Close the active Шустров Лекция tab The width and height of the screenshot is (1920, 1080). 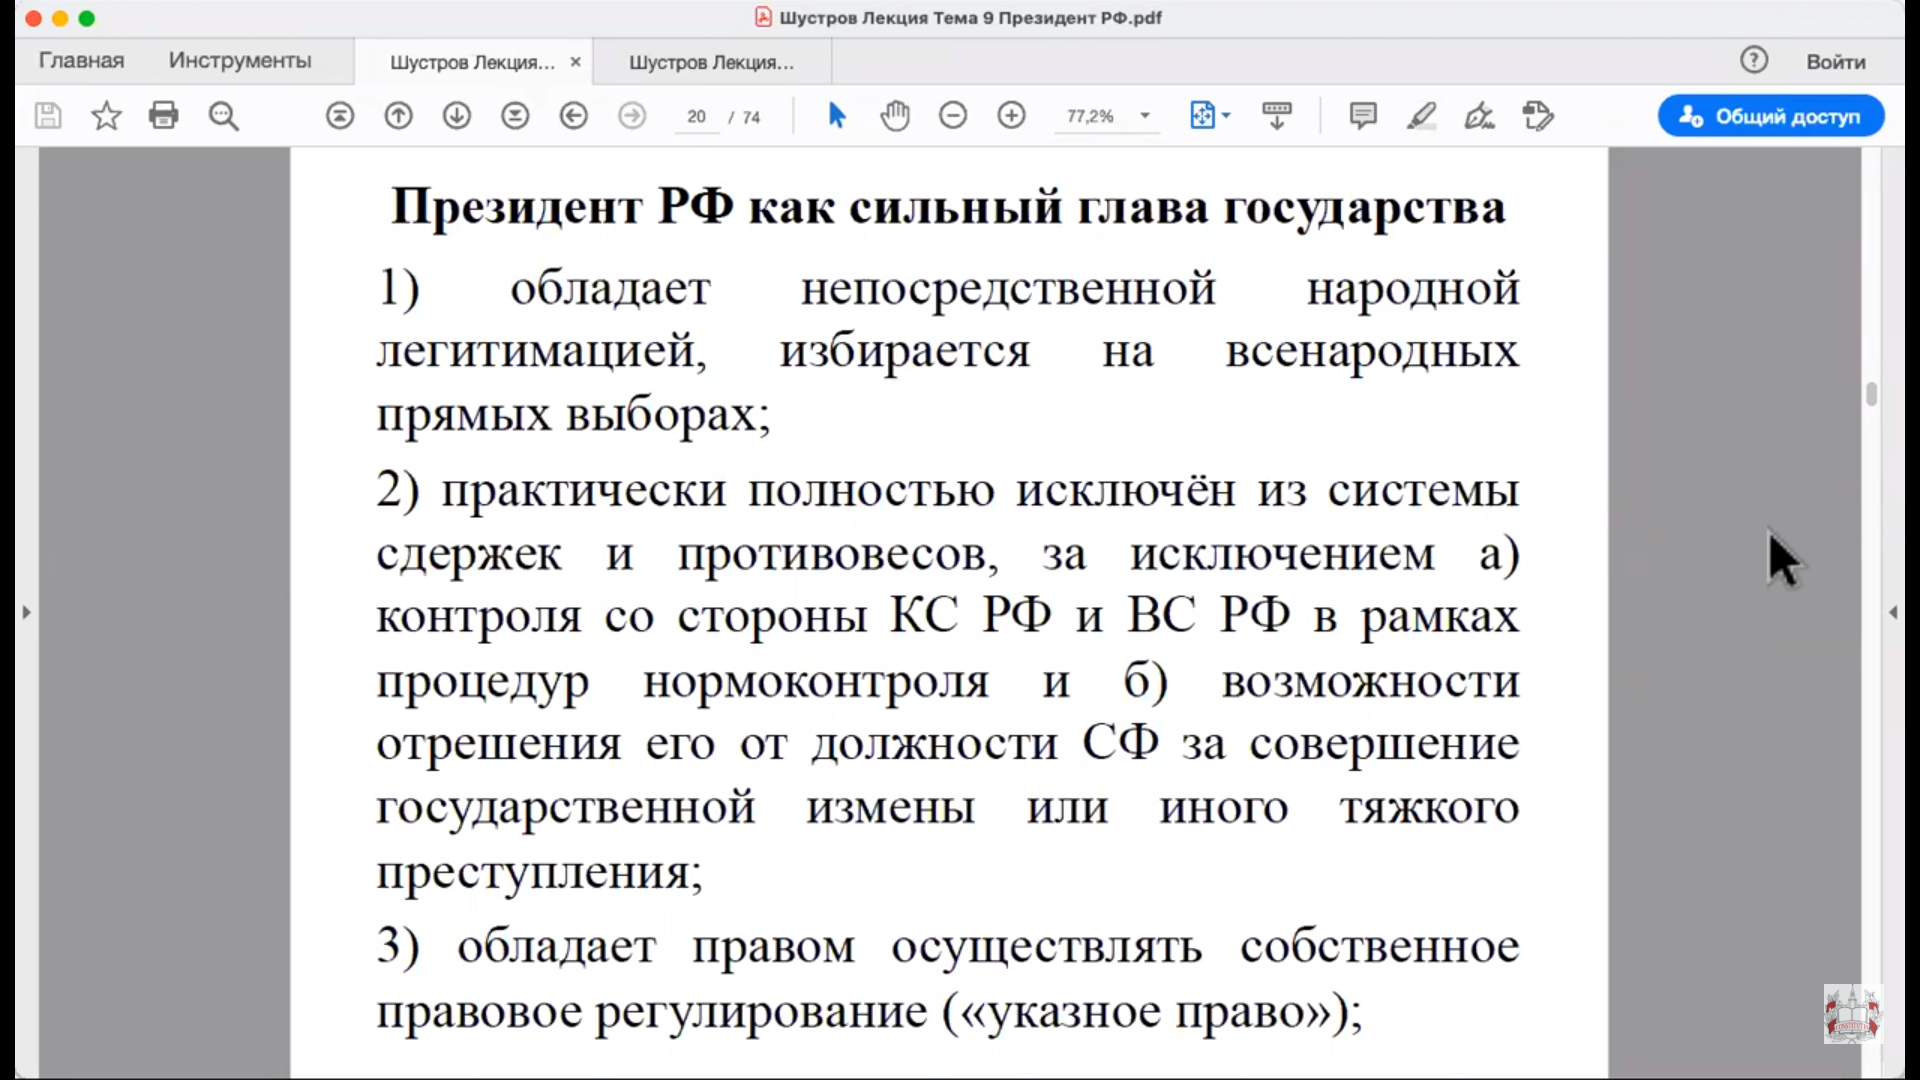575,62
